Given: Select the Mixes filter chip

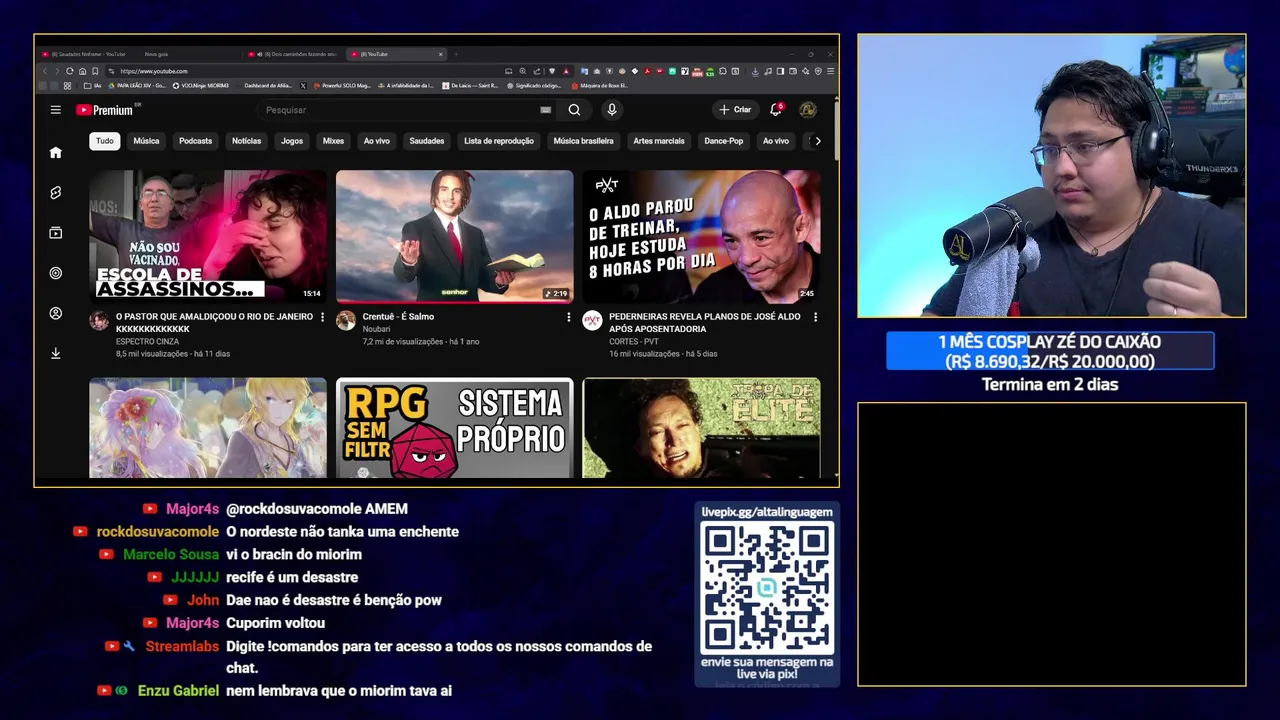Looking at the screenshot, I should (333, 141).
